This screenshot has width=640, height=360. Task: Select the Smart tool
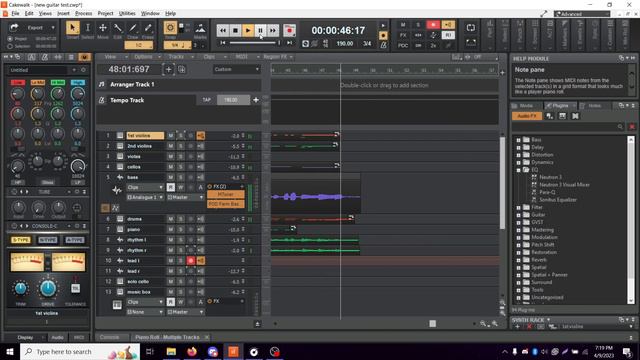(73, 28)
